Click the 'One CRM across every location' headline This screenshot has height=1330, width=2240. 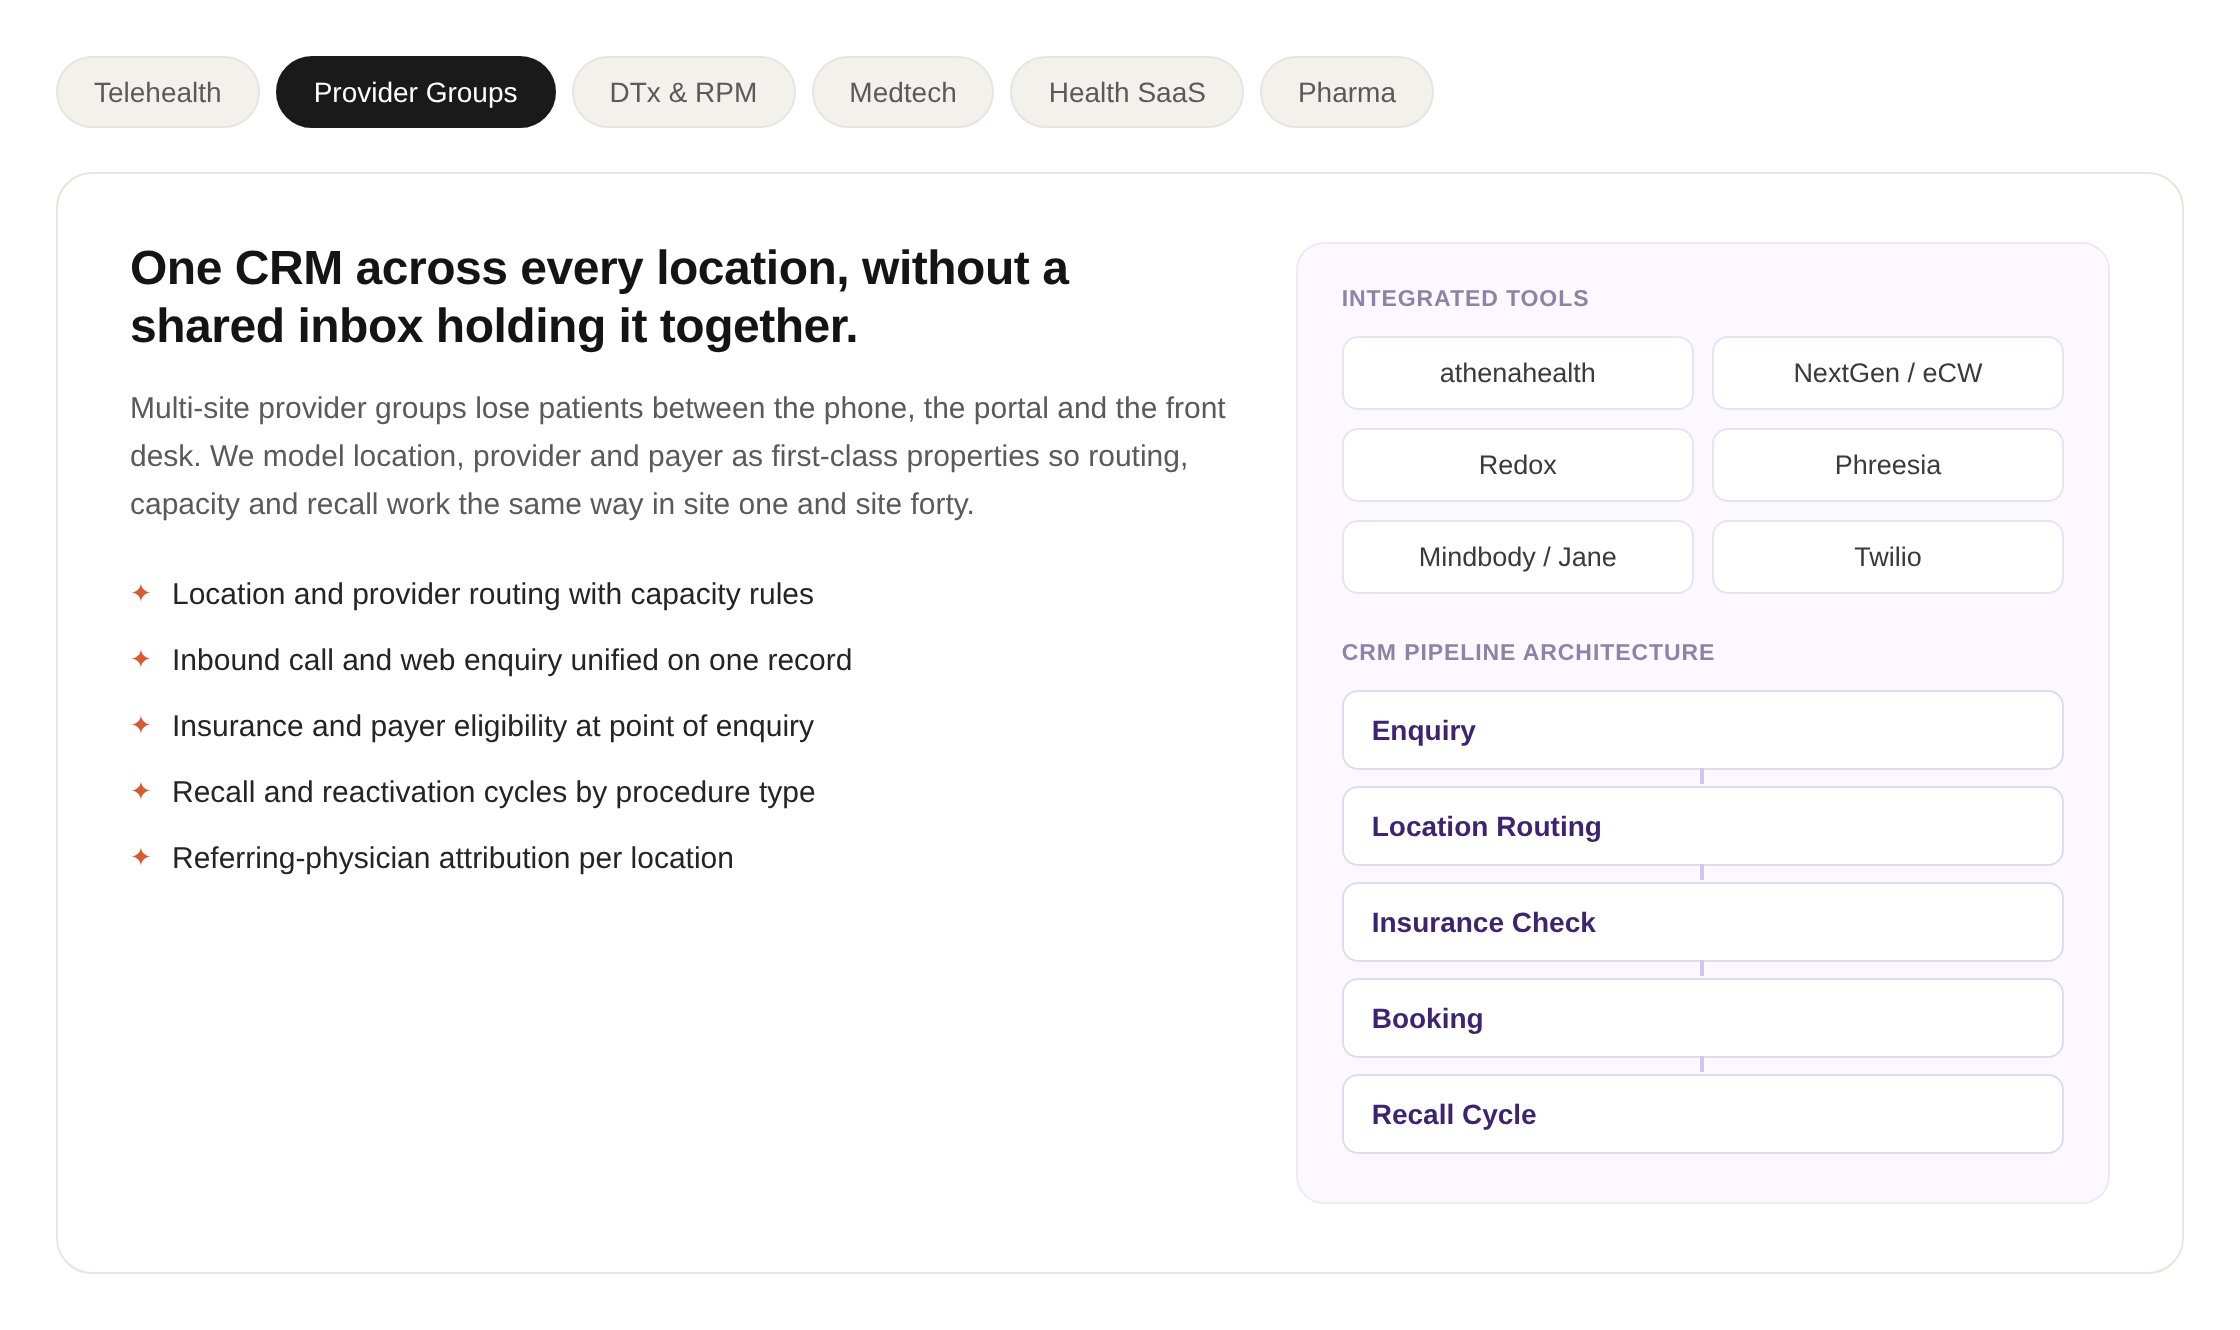tap(600, 297)
